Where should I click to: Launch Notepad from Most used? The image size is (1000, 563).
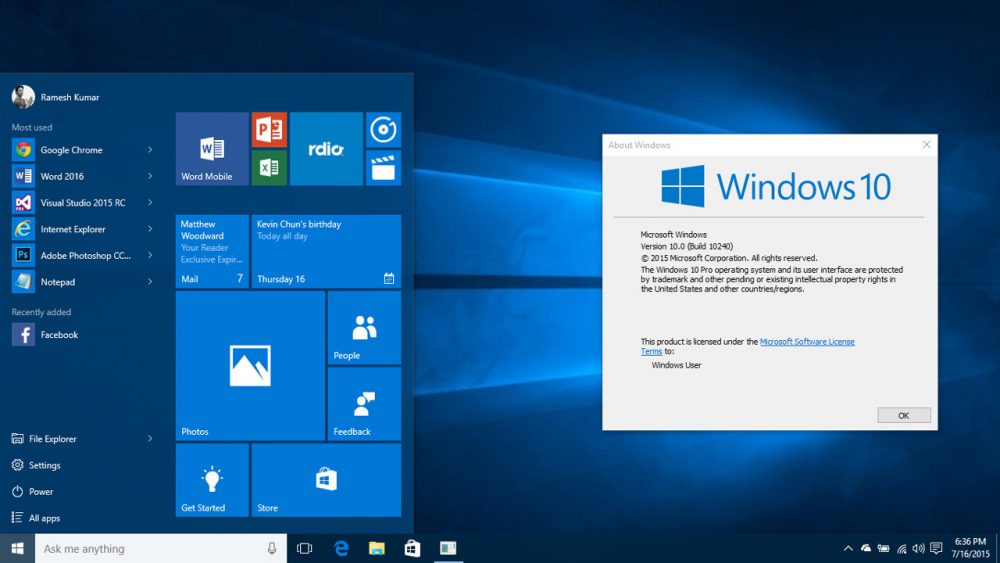coord(83,282)
